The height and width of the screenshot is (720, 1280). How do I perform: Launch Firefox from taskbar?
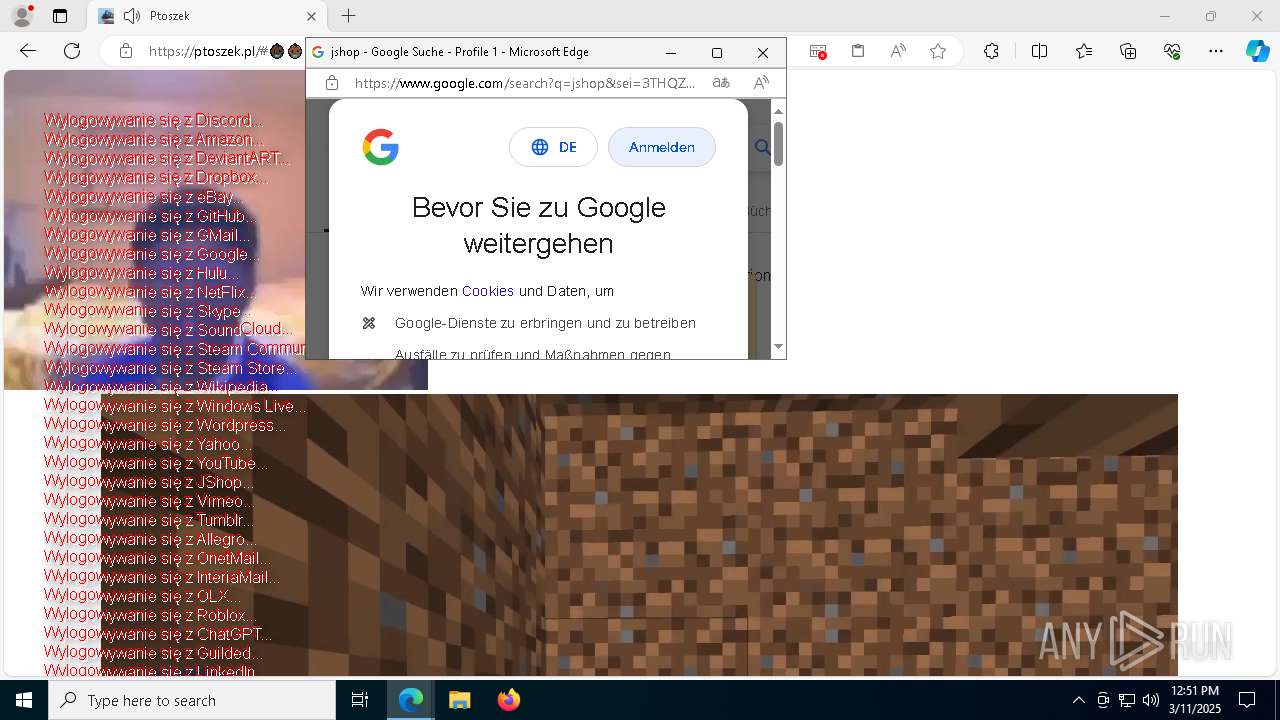point(508,700)
